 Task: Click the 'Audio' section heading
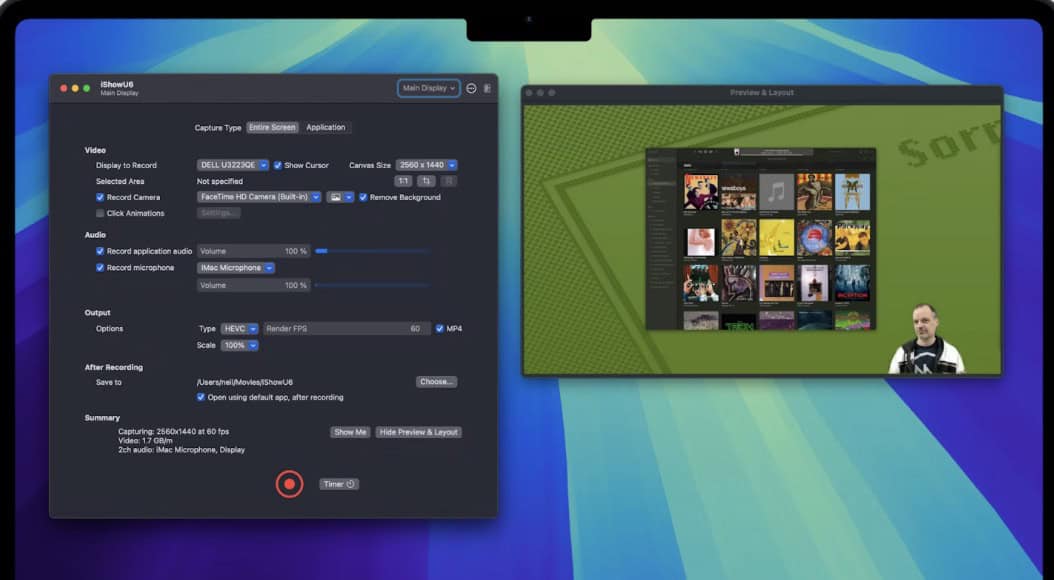[95, 235]
